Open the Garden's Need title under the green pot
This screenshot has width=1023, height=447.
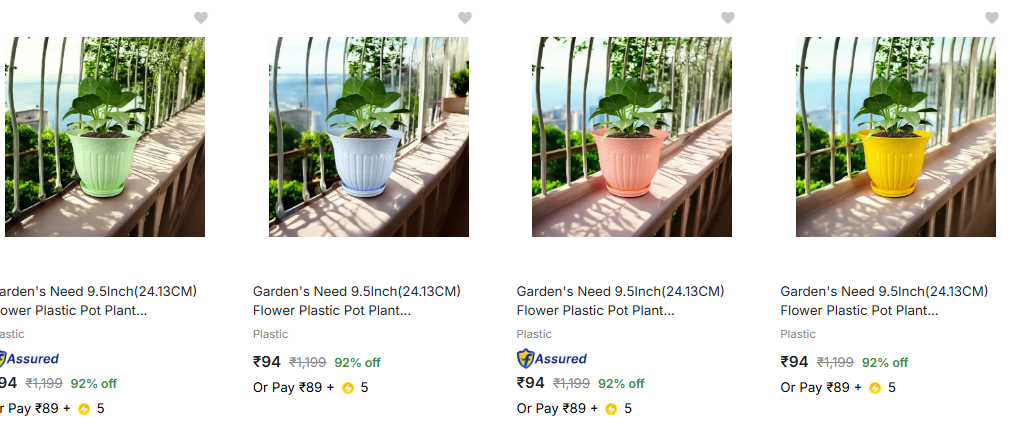click(95, 301)
